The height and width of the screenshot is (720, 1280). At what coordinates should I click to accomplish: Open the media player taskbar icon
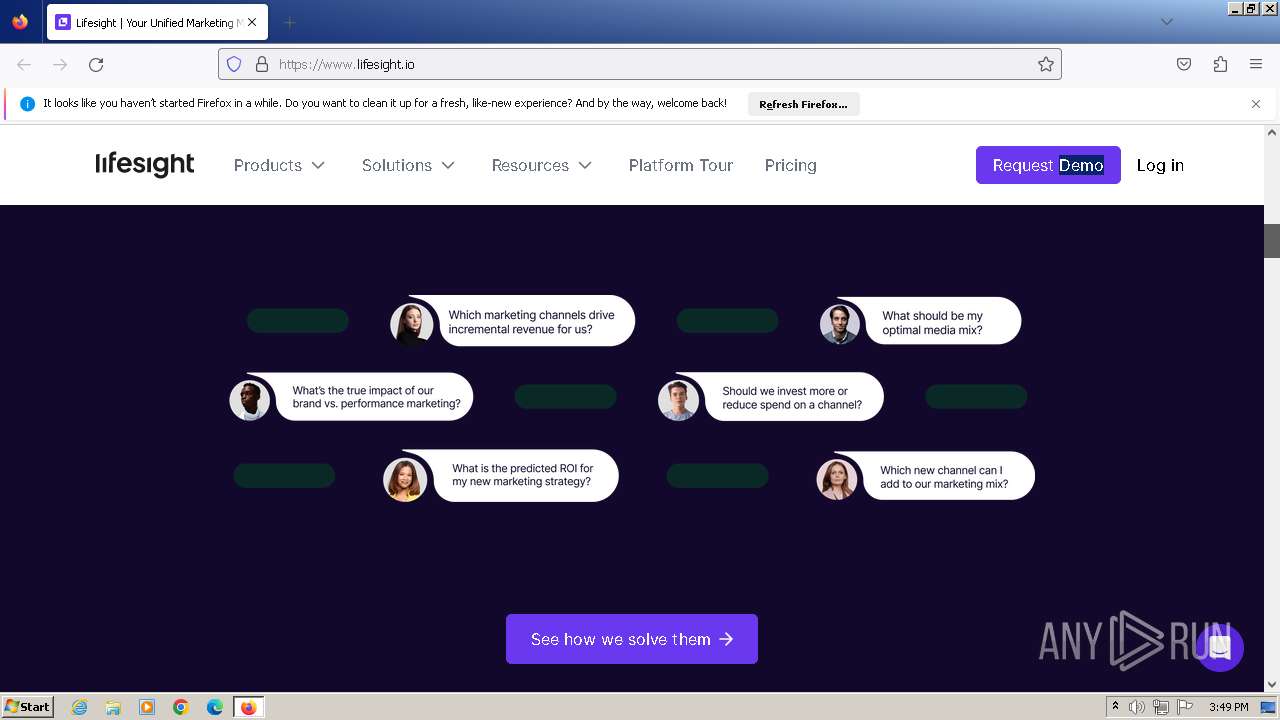tap(147, 707)
